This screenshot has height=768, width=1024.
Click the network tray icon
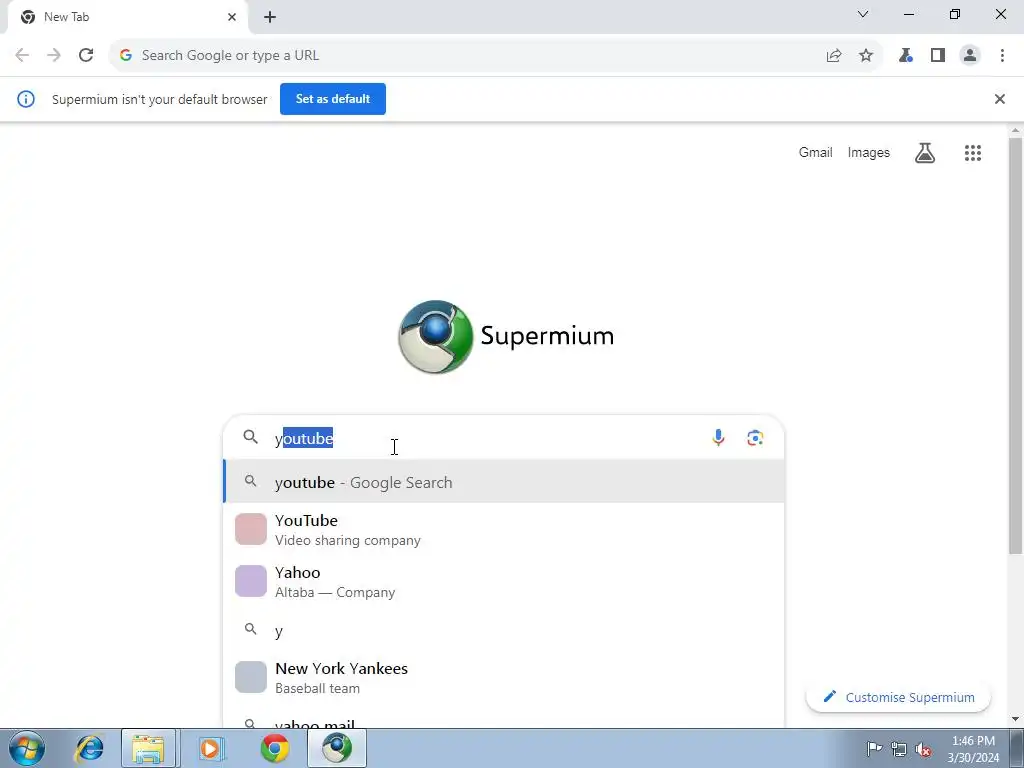(x=899, y=749)
